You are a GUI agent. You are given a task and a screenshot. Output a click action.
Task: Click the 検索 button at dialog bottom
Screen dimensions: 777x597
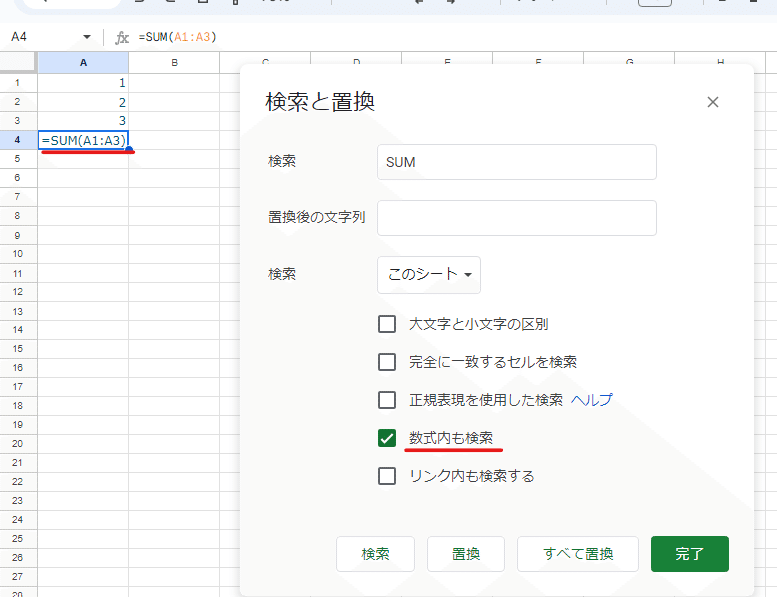pos(375,554)
